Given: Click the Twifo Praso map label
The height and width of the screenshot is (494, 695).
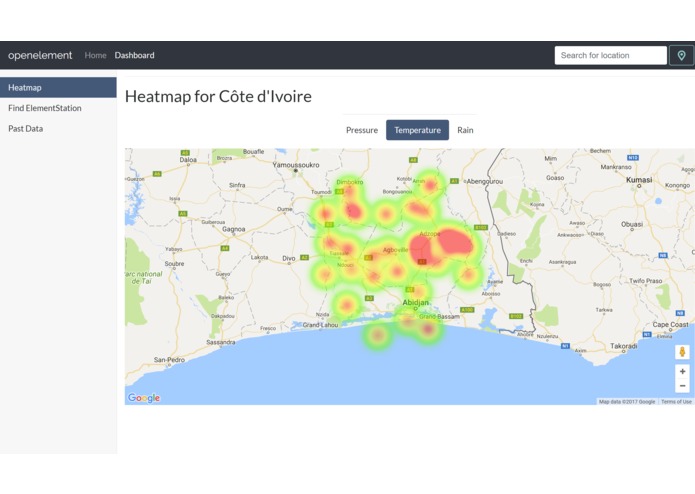Looking at the screenshot, I should [x=645, y=281].
